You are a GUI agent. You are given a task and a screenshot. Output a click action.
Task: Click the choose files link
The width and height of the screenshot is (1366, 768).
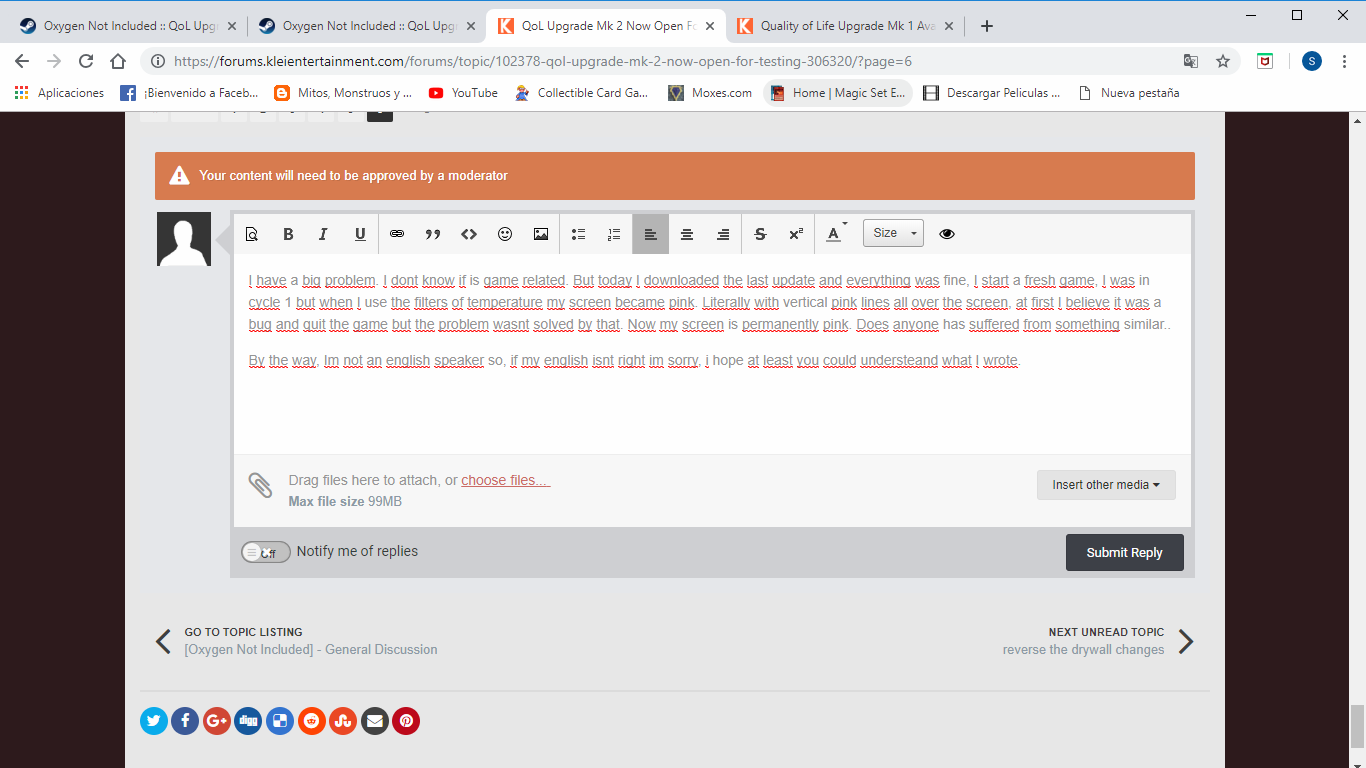pos(505,481)
